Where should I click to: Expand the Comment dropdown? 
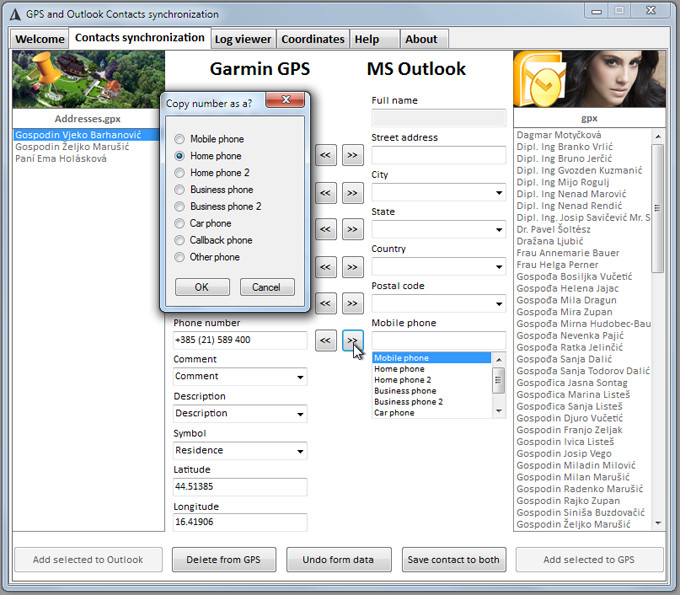[300, 377]
